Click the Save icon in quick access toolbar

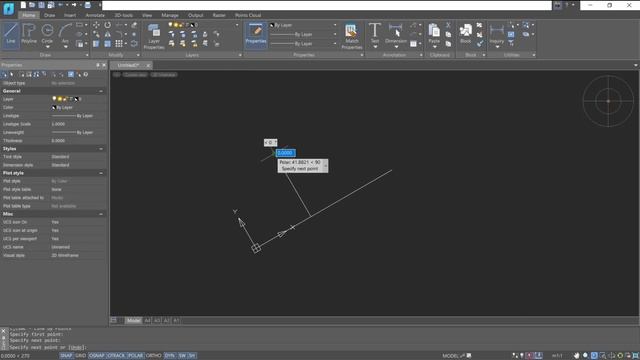41,5
